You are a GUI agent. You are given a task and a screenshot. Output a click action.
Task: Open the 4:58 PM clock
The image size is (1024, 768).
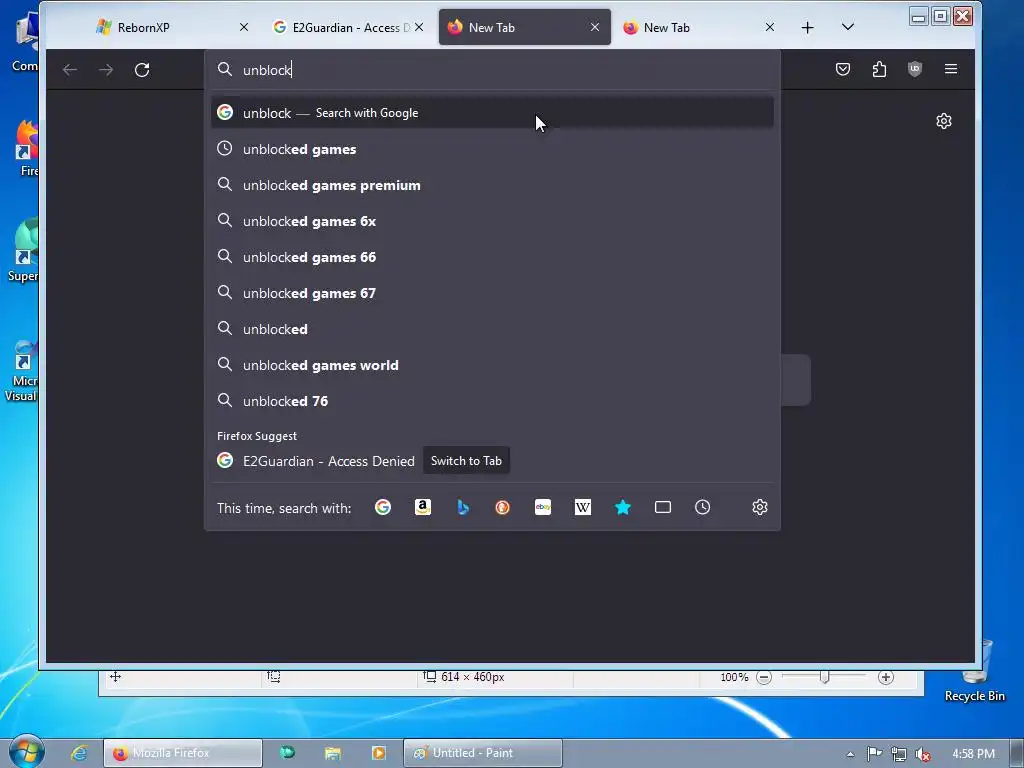973,754
